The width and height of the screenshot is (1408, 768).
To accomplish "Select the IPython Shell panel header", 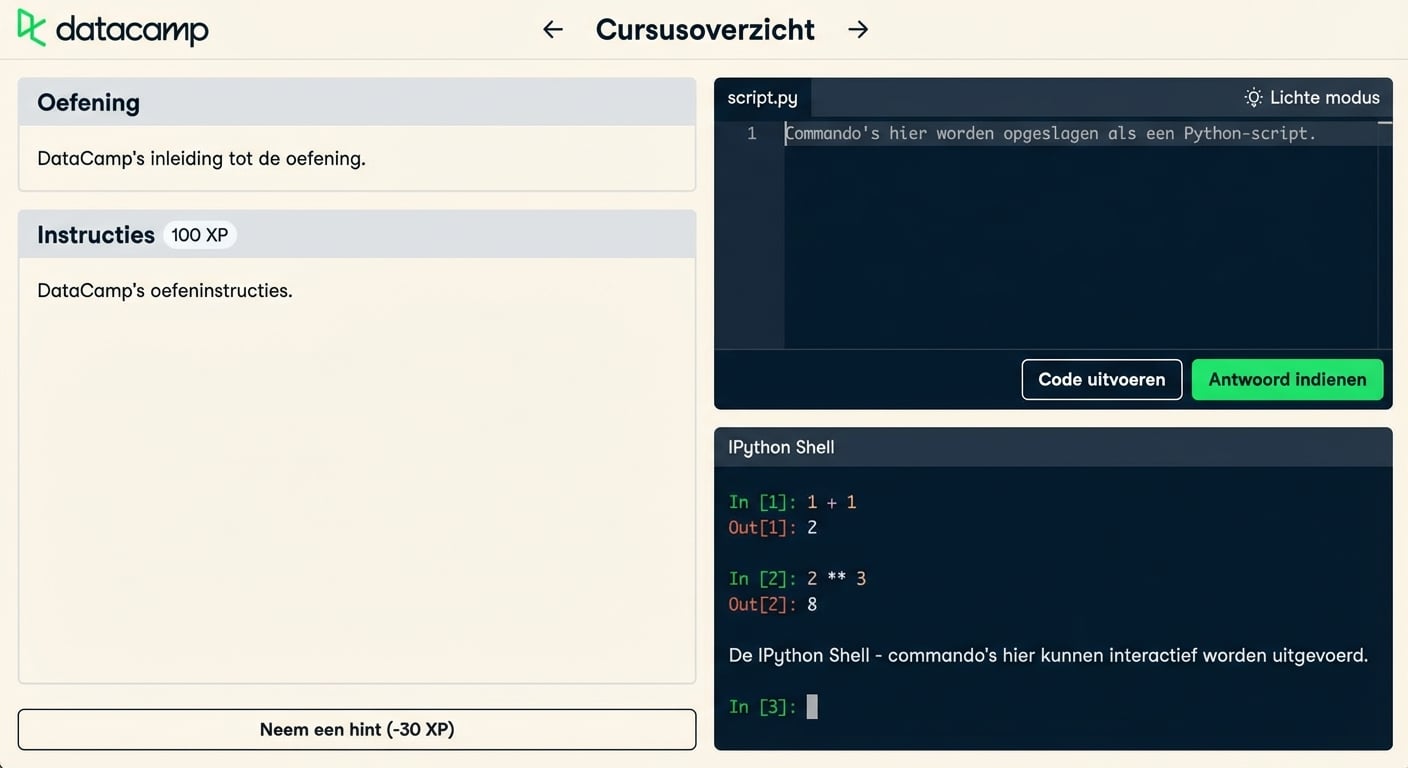I will click(781, 447).
